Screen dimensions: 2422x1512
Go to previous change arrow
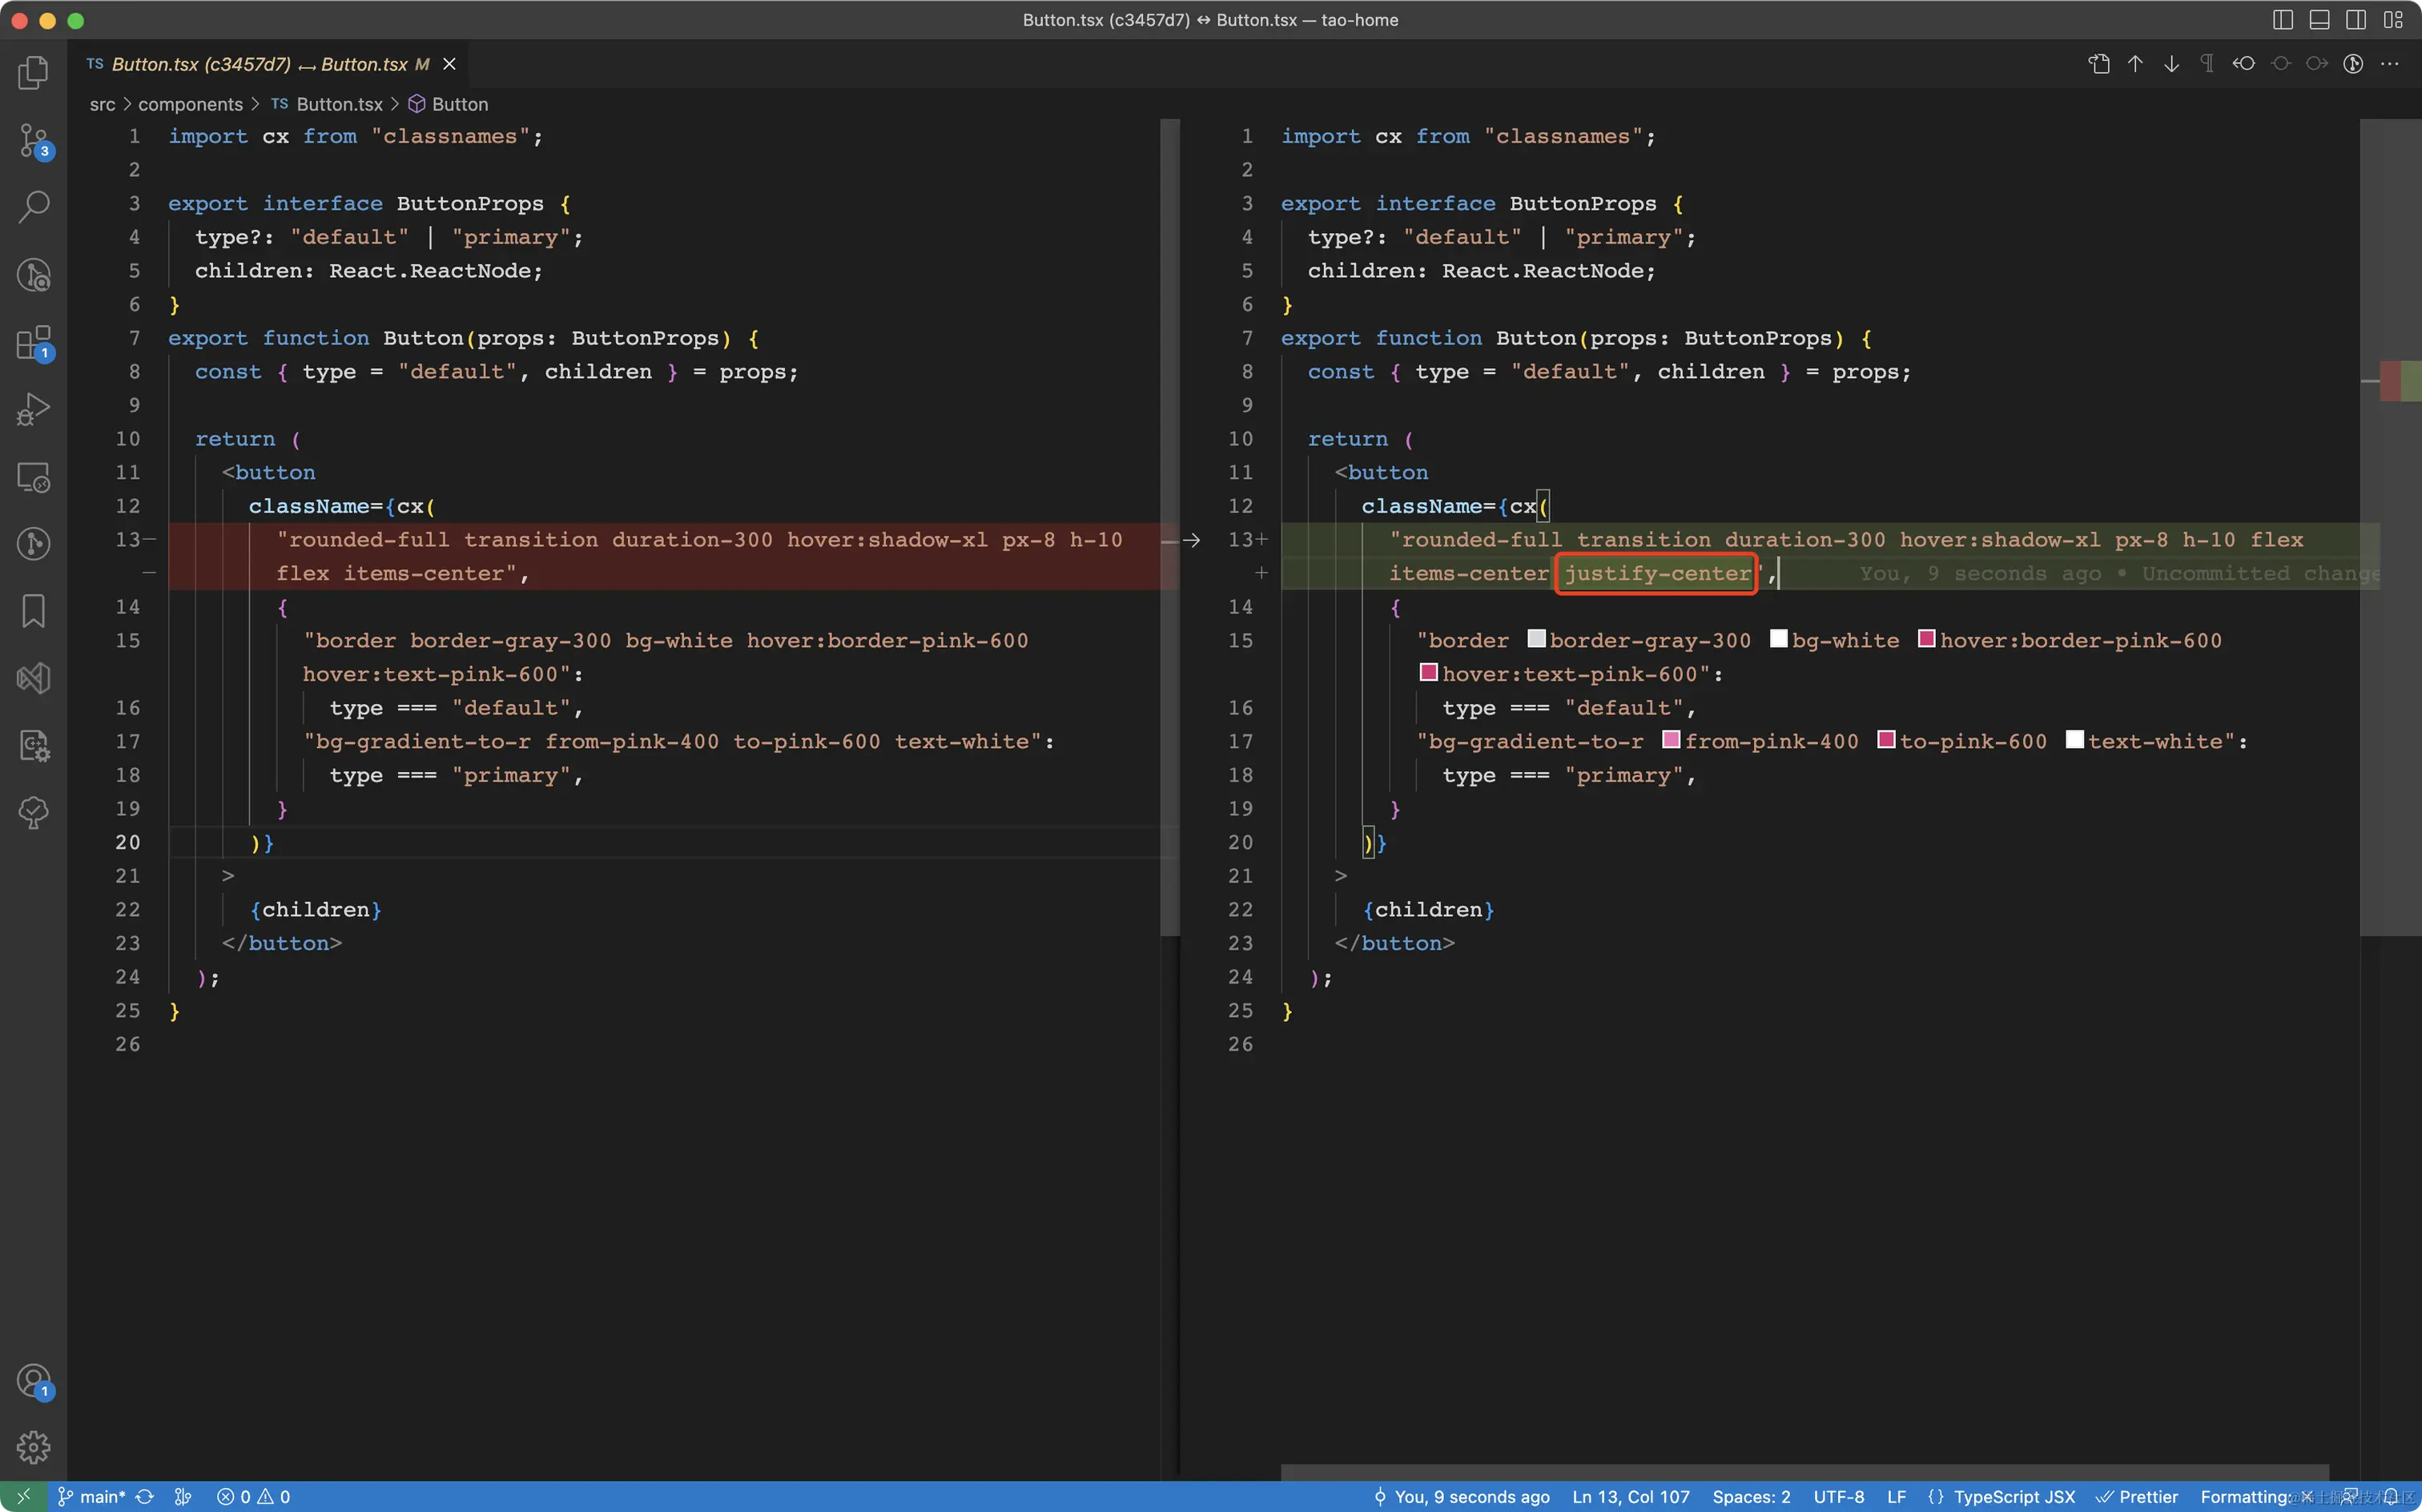[x=2135, y=64]
